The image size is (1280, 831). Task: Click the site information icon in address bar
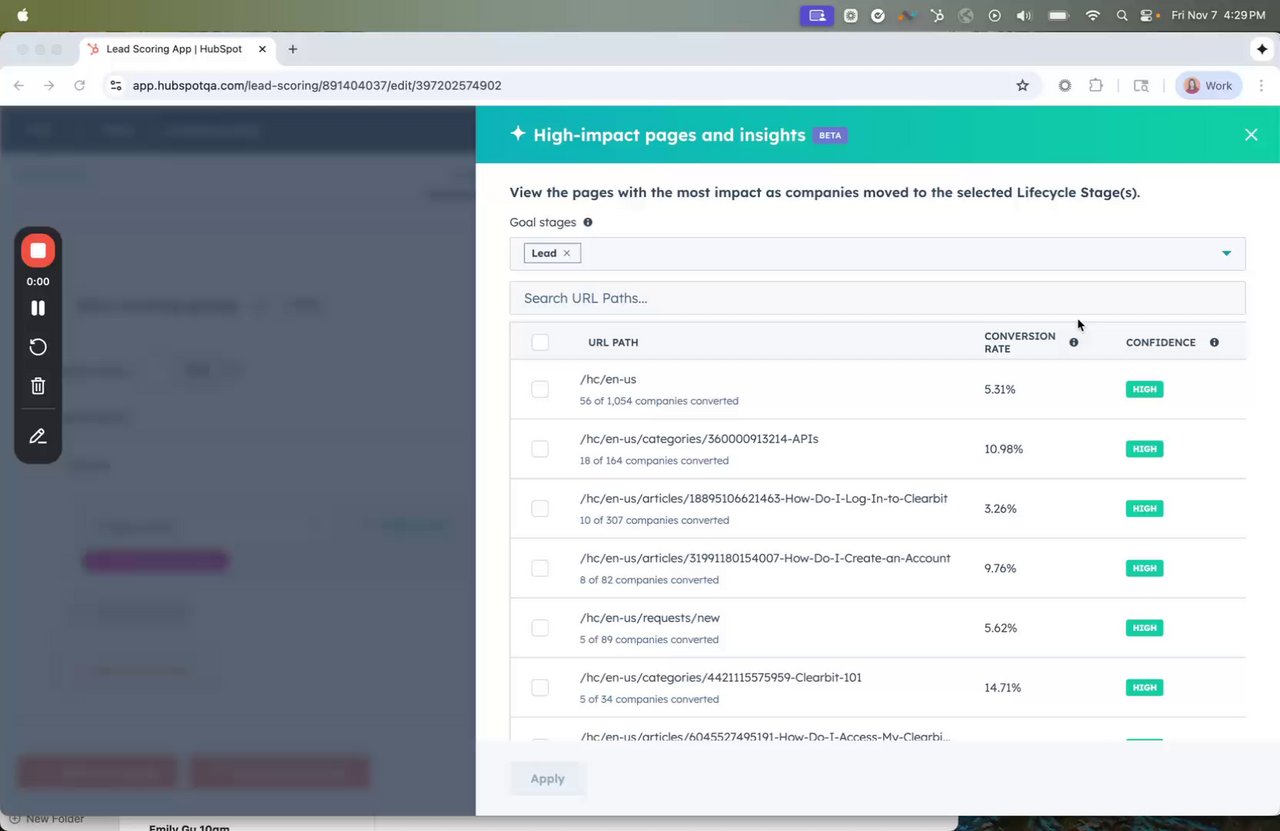116,86
